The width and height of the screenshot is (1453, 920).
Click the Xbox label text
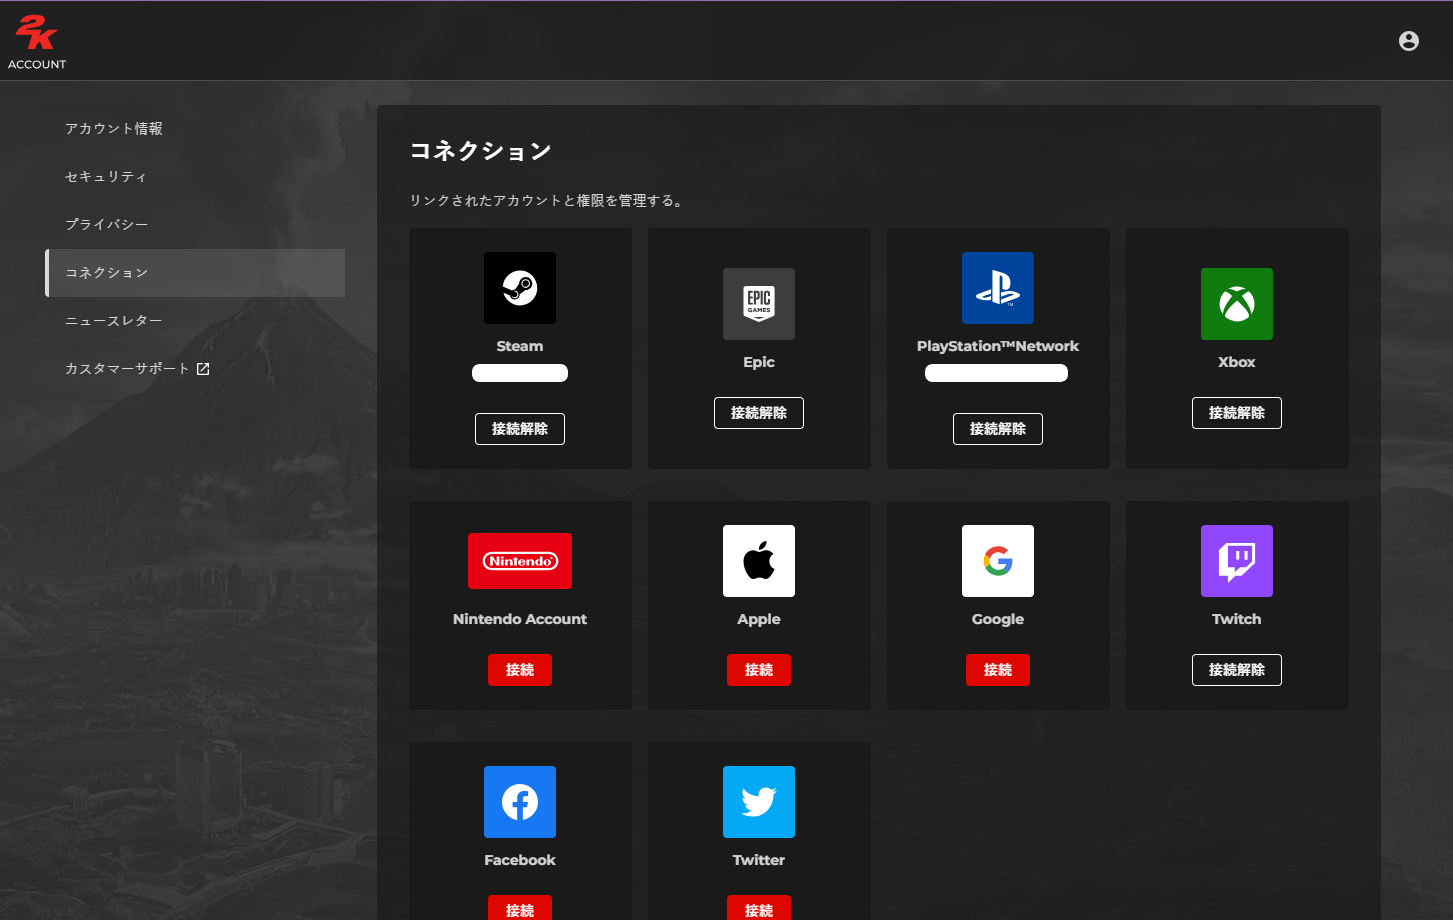pyautogui.click(x=1237, y=362)
